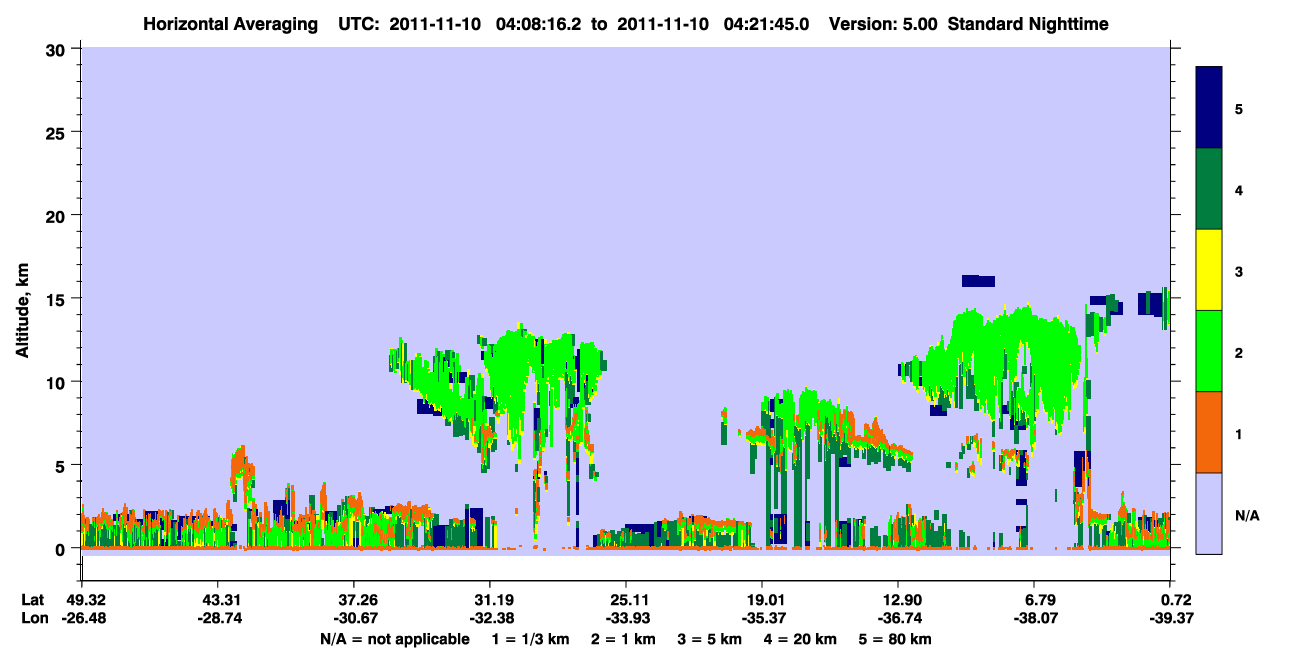Click the lavender N/A color bar segment
Image resolution: width=1300 pixels, height=667 pixels.
click(x=1209, y=513)
